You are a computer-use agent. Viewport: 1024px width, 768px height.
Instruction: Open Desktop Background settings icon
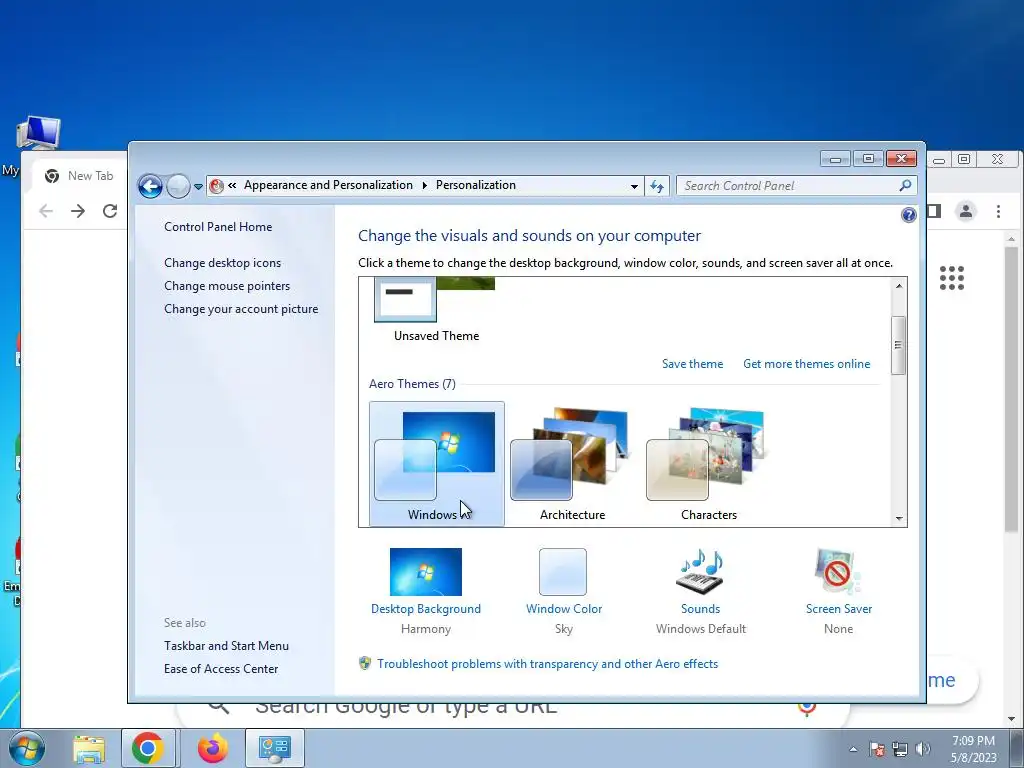[x=426, y=571]
